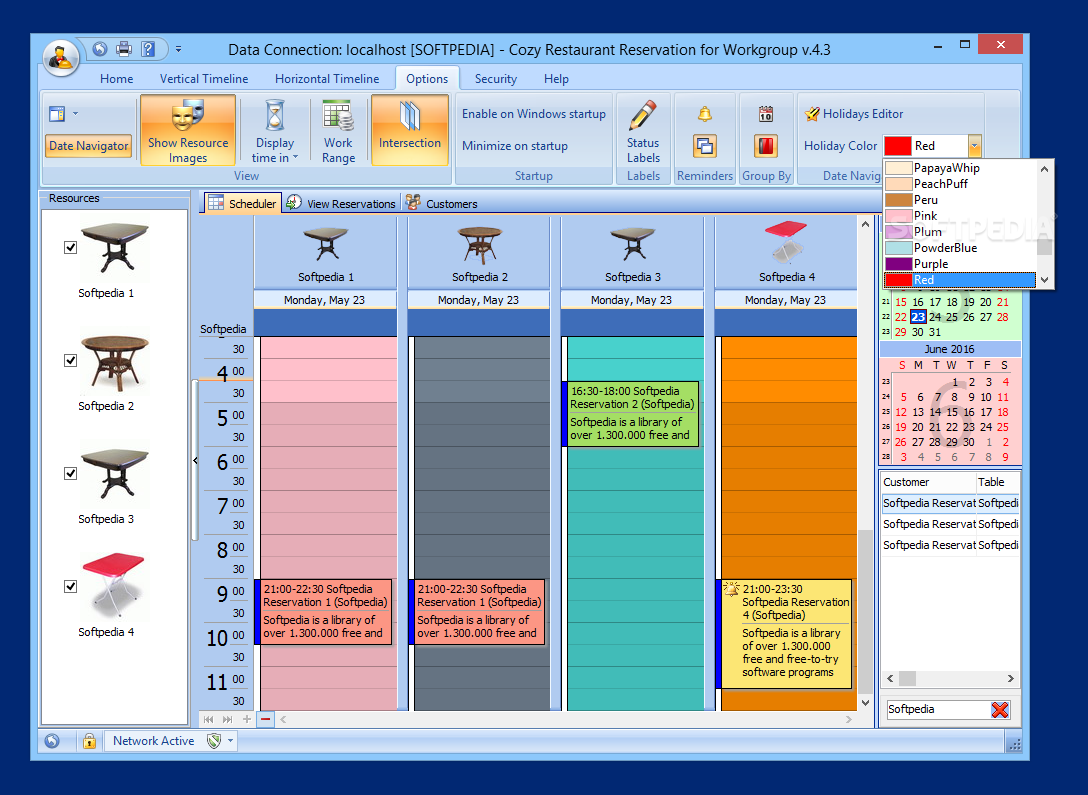Click the bell reminders icon
This screenshot has width=1088, height=795.
coord(704,114)
